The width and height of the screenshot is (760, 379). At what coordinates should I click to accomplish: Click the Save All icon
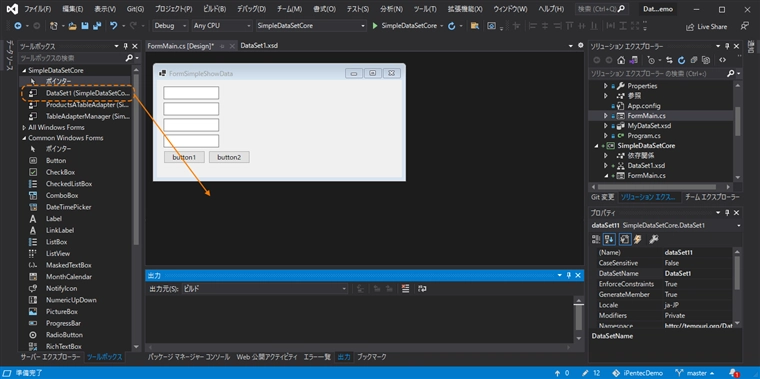[x=96, y=26]
